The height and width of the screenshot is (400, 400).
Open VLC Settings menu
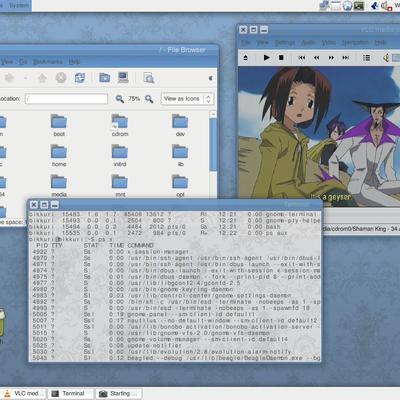click(x=285, y=43)
